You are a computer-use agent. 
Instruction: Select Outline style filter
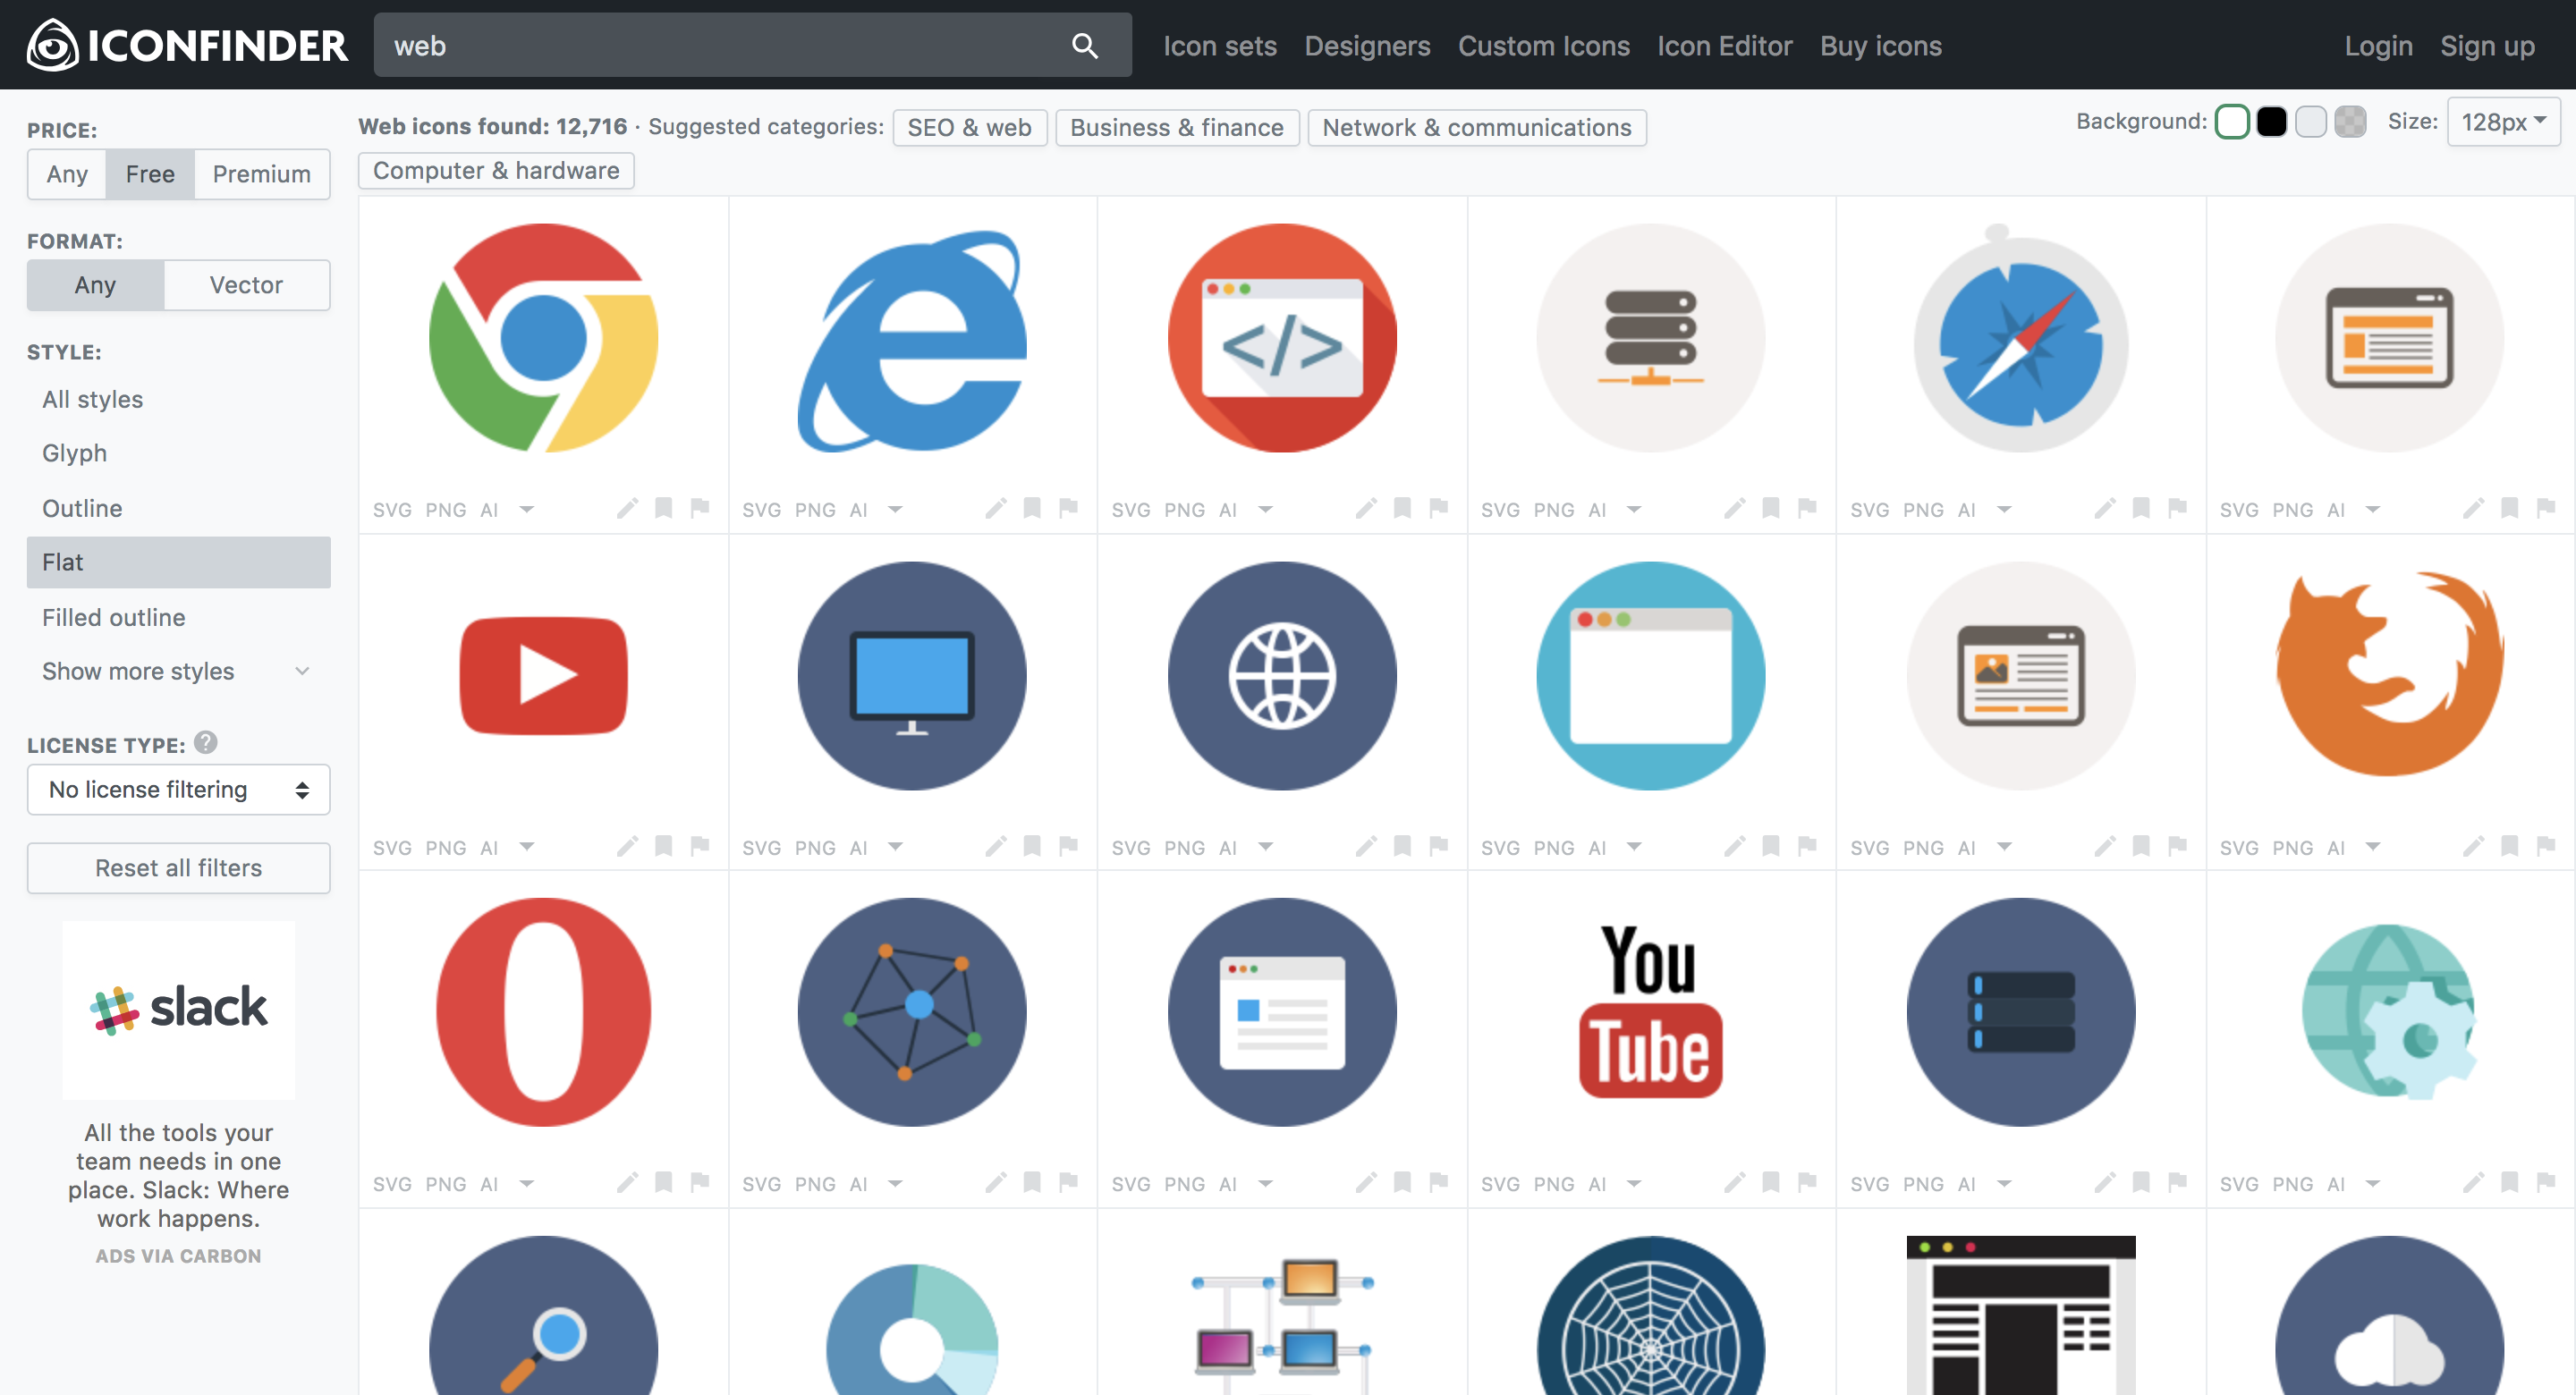pyautogui.click(x=178, y=508)
